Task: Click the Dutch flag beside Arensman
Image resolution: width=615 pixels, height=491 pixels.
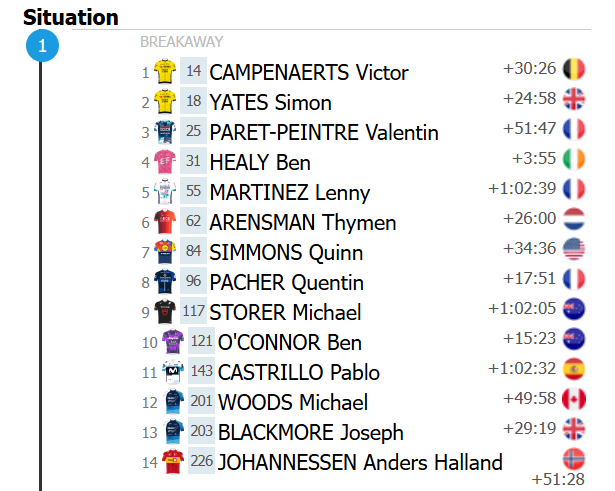Action: (574, 219)
